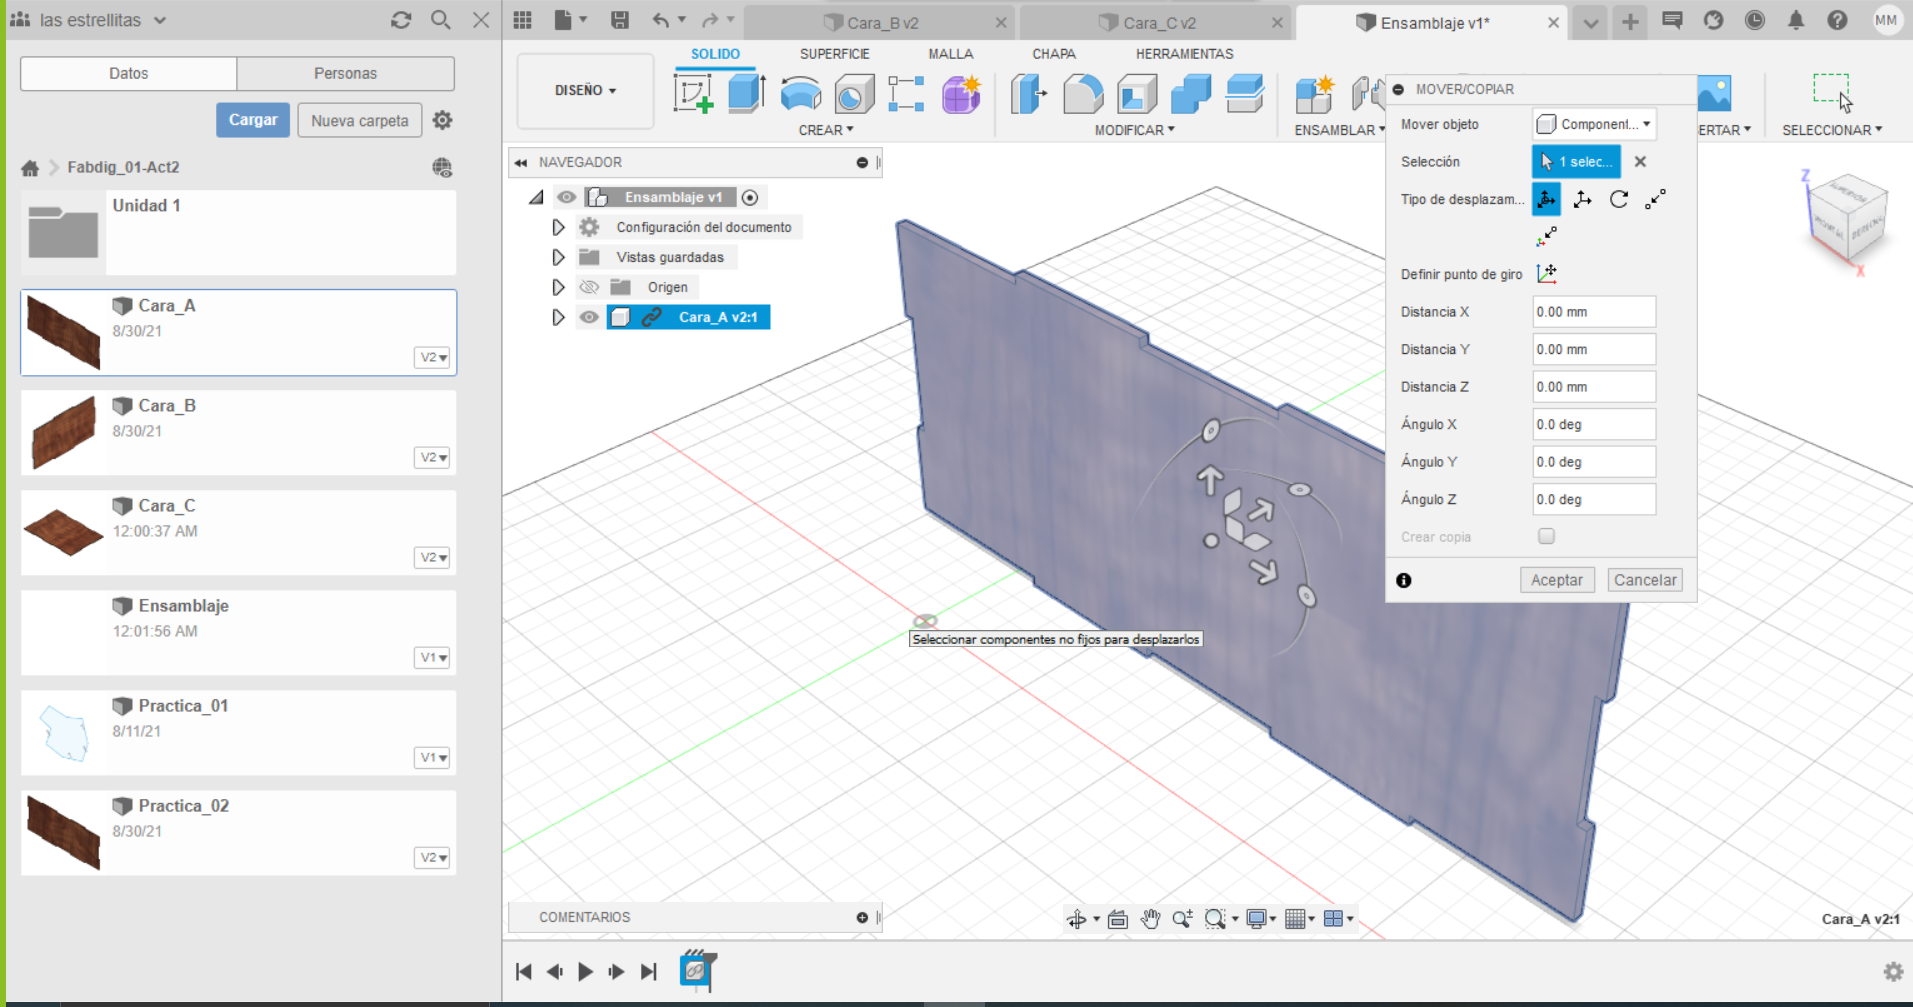Open the Ensamblar dropdown menu
Viewport: 1913px width, 1007px height.
(1339, 130)
